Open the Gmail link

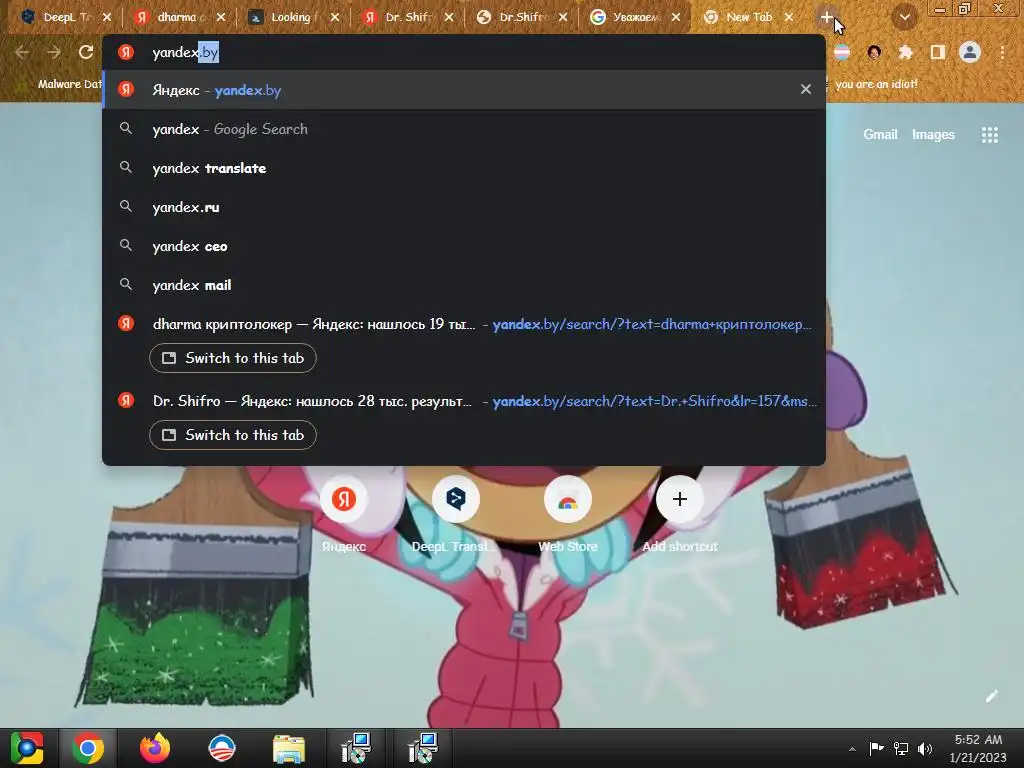[880, 135]
